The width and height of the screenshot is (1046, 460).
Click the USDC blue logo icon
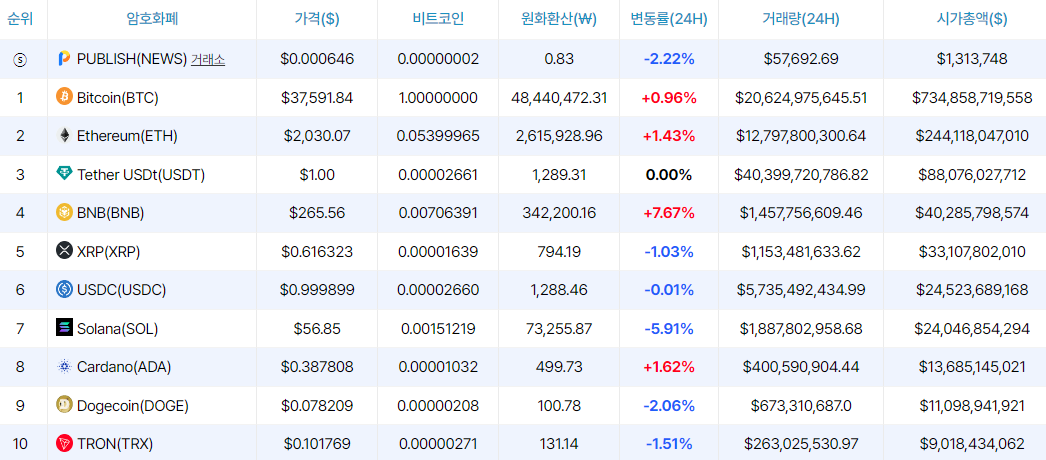(64, 289)
